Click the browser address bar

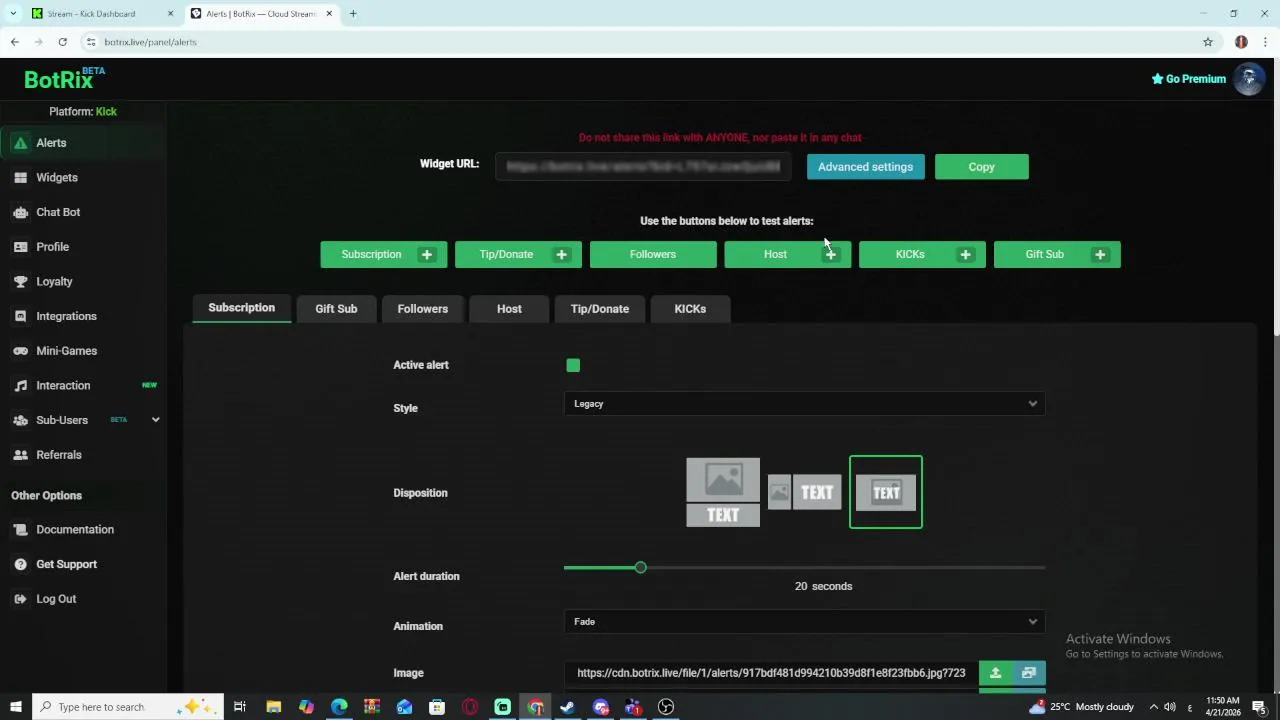tap(640, 42)
